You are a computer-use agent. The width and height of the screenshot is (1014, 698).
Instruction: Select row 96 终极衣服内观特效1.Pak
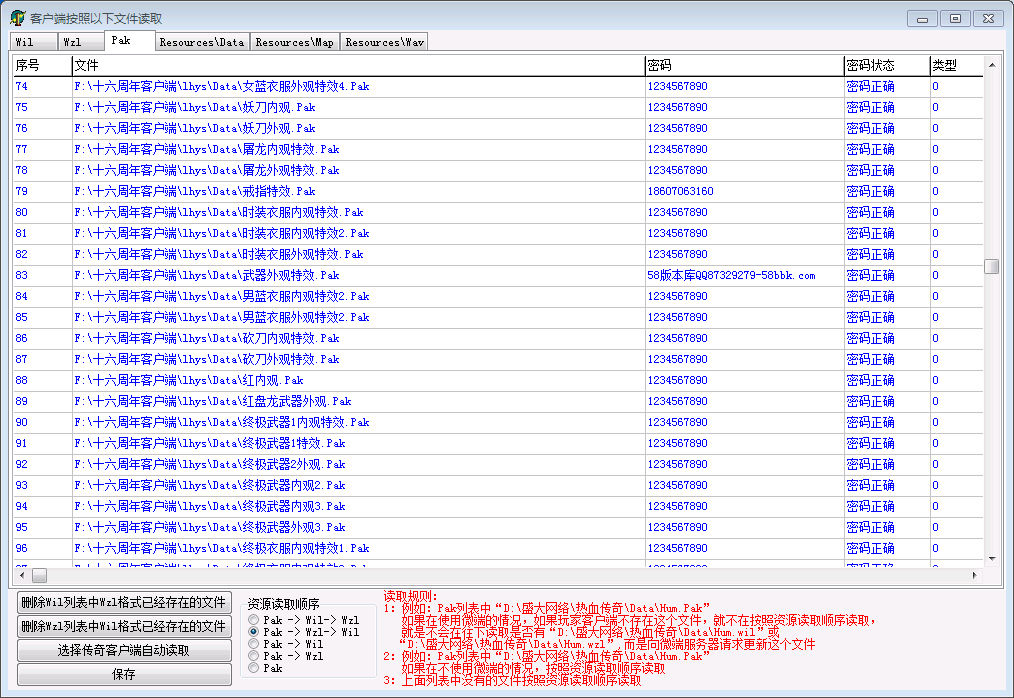497,549
